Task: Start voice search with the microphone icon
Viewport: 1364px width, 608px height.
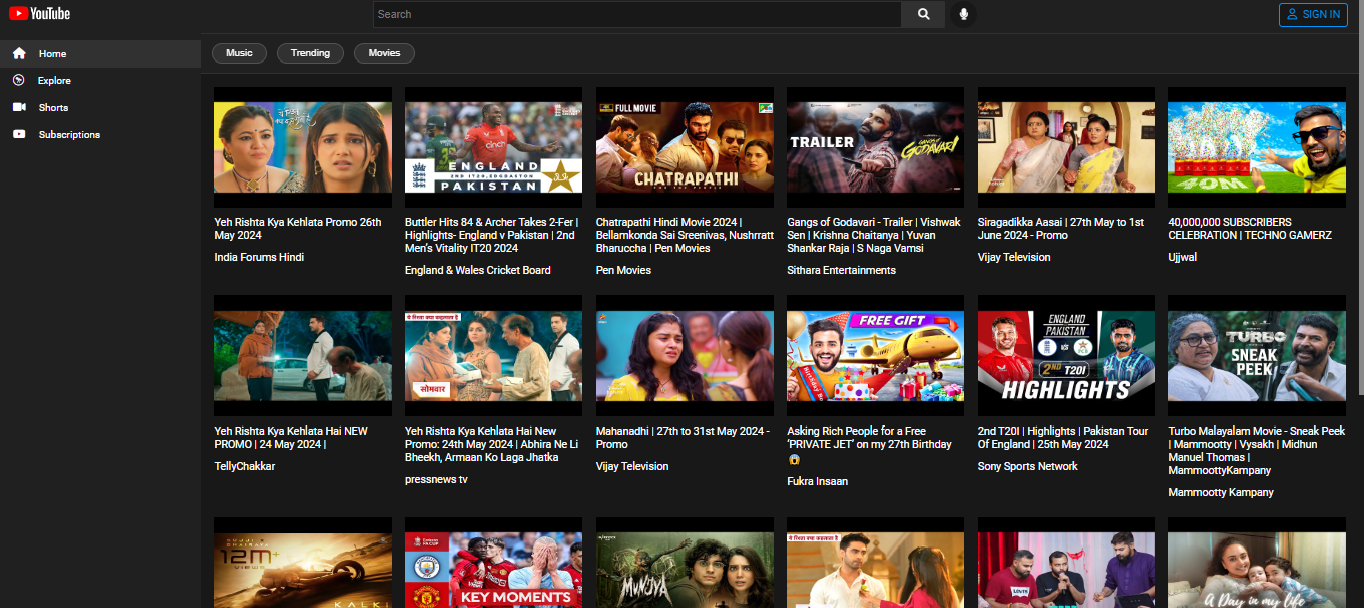Action: coord(963,14)
